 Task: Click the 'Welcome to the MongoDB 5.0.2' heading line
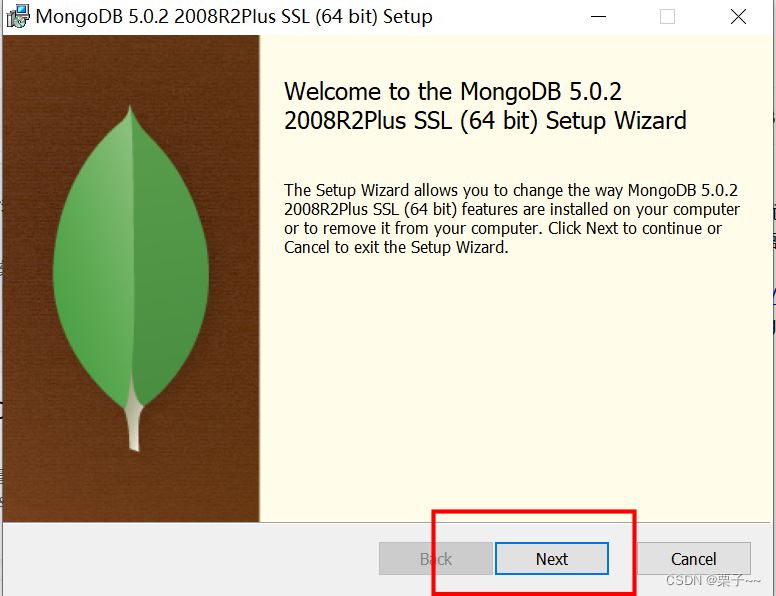click(x=452, y=92)
